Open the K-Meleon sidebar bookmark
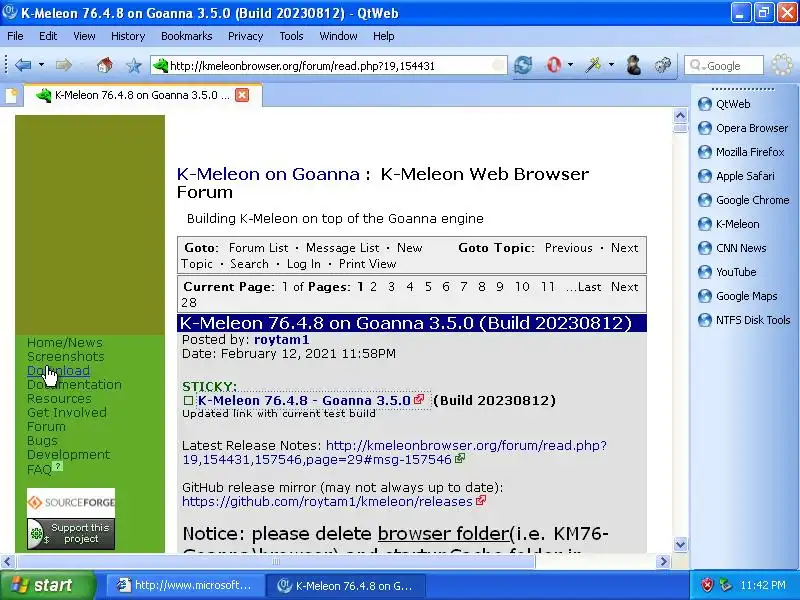Viewport: 800px width, 600px height. coord(729,224)
